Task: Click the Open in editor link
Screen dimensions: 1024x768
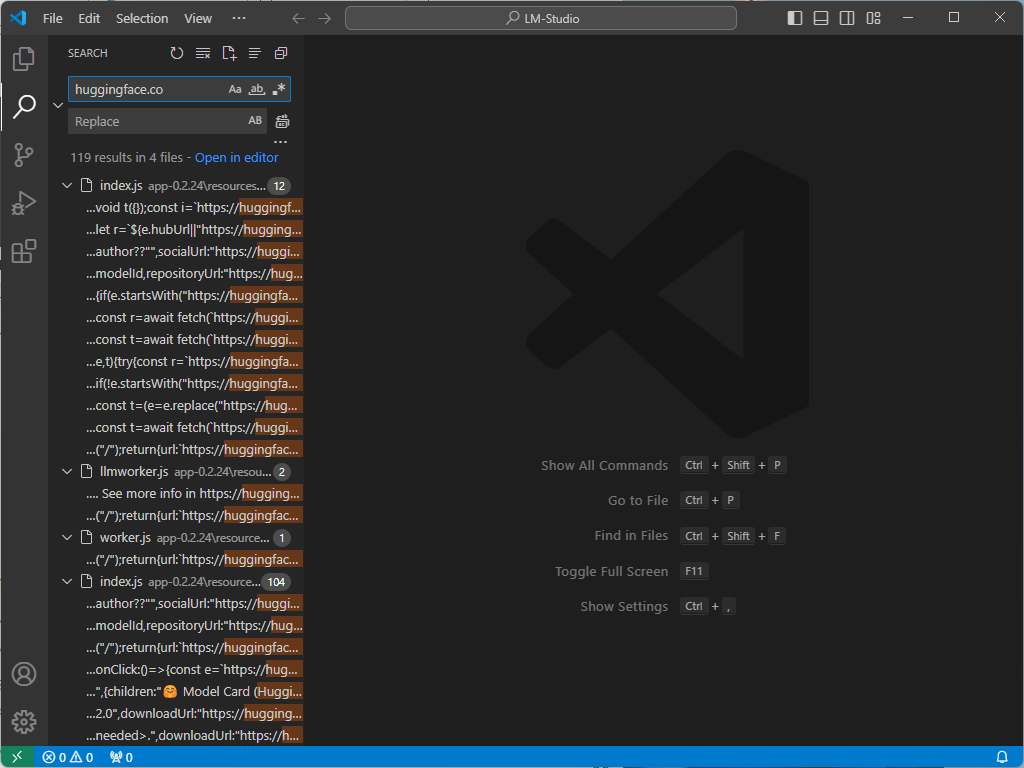Action: pyautogui.click(x=236, y=157)
